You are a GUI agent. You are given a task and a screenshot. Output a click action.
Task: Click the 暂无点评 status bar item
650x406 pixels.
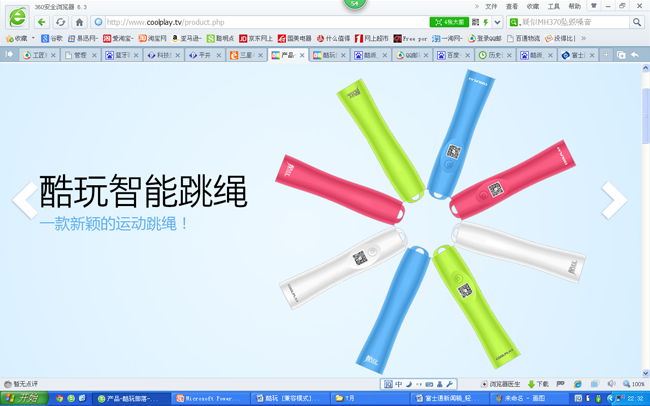coord(21,384)
